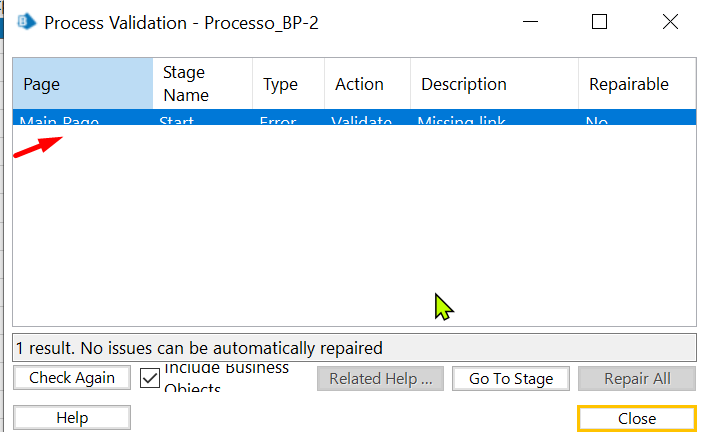Click the Type column header
The image size is (704, 432).
coord(288,84)
